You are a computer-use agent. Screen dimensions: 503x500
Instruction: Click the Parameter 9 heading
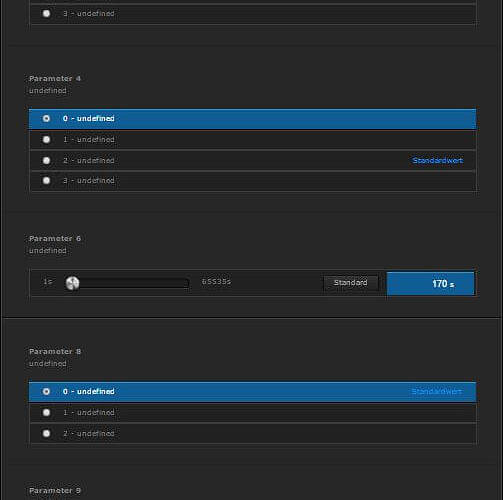(55, 491)
